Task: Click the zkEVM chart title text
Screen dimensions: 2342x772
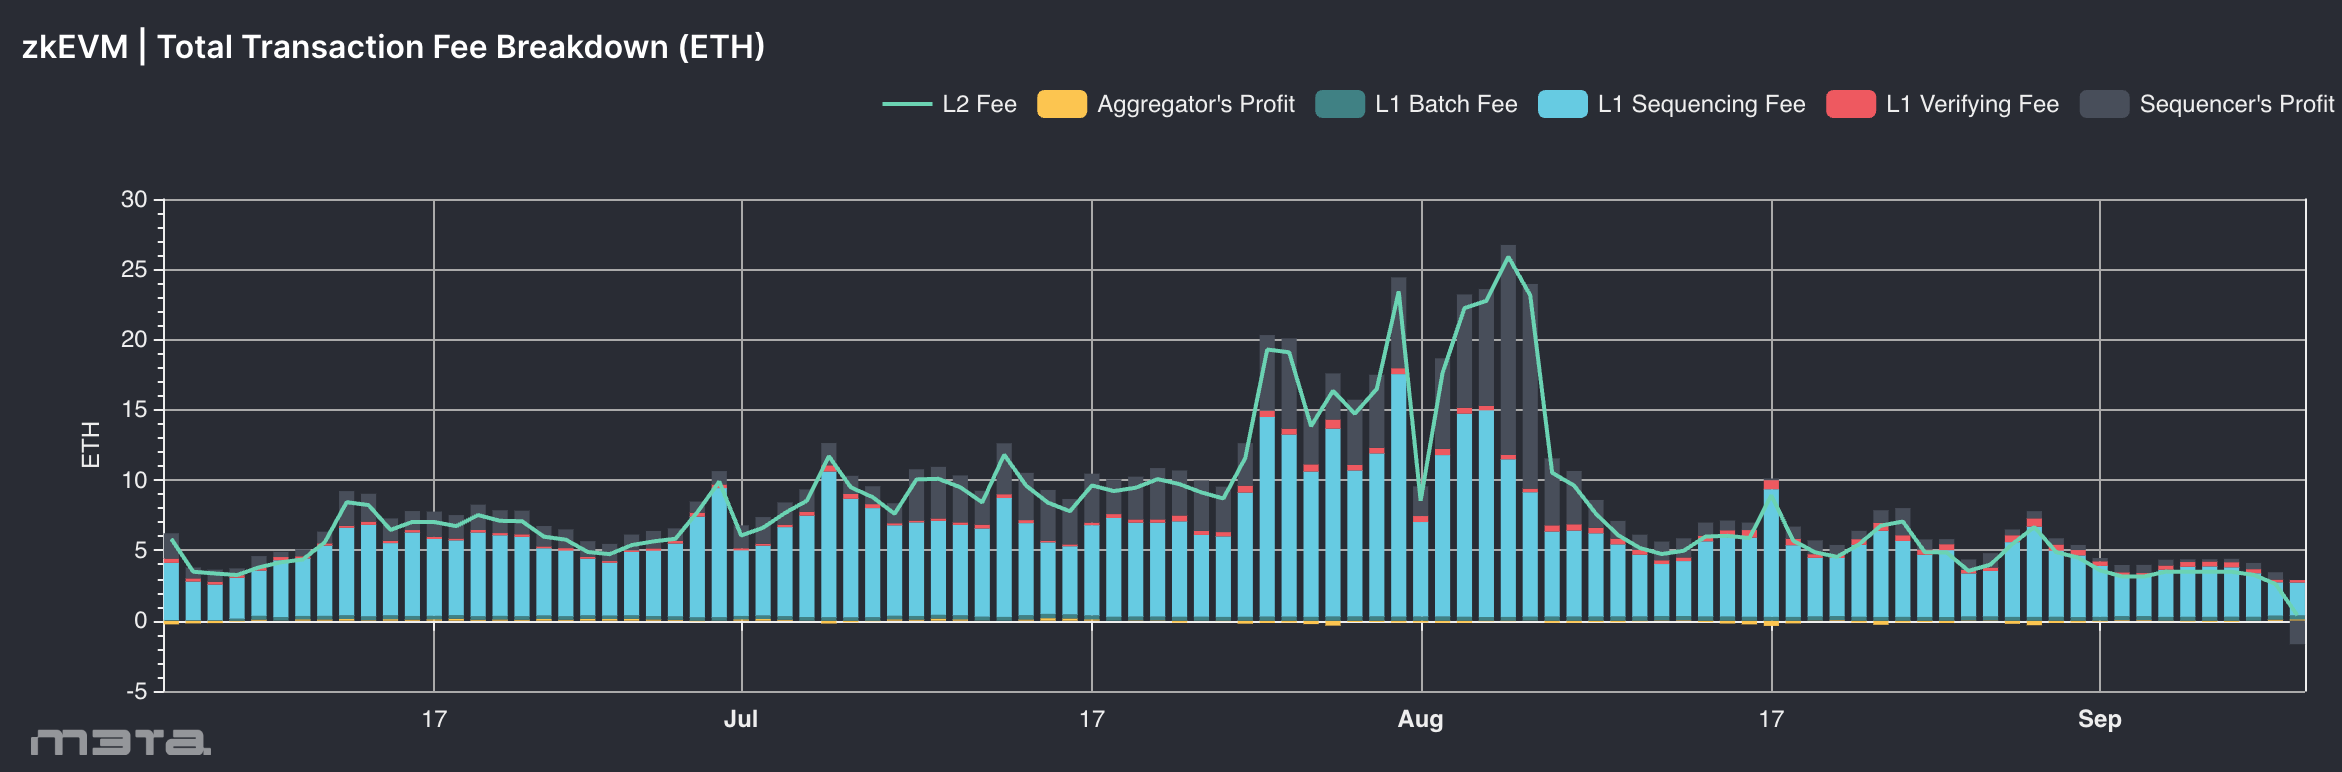Action: coord(393,47)
